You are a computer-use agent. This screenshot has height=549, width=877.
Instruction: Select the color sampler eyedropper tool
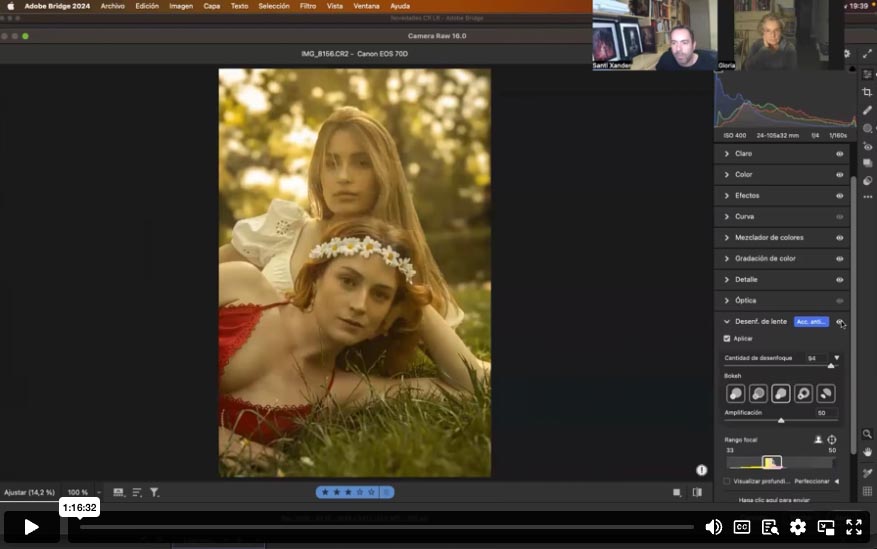867,473
